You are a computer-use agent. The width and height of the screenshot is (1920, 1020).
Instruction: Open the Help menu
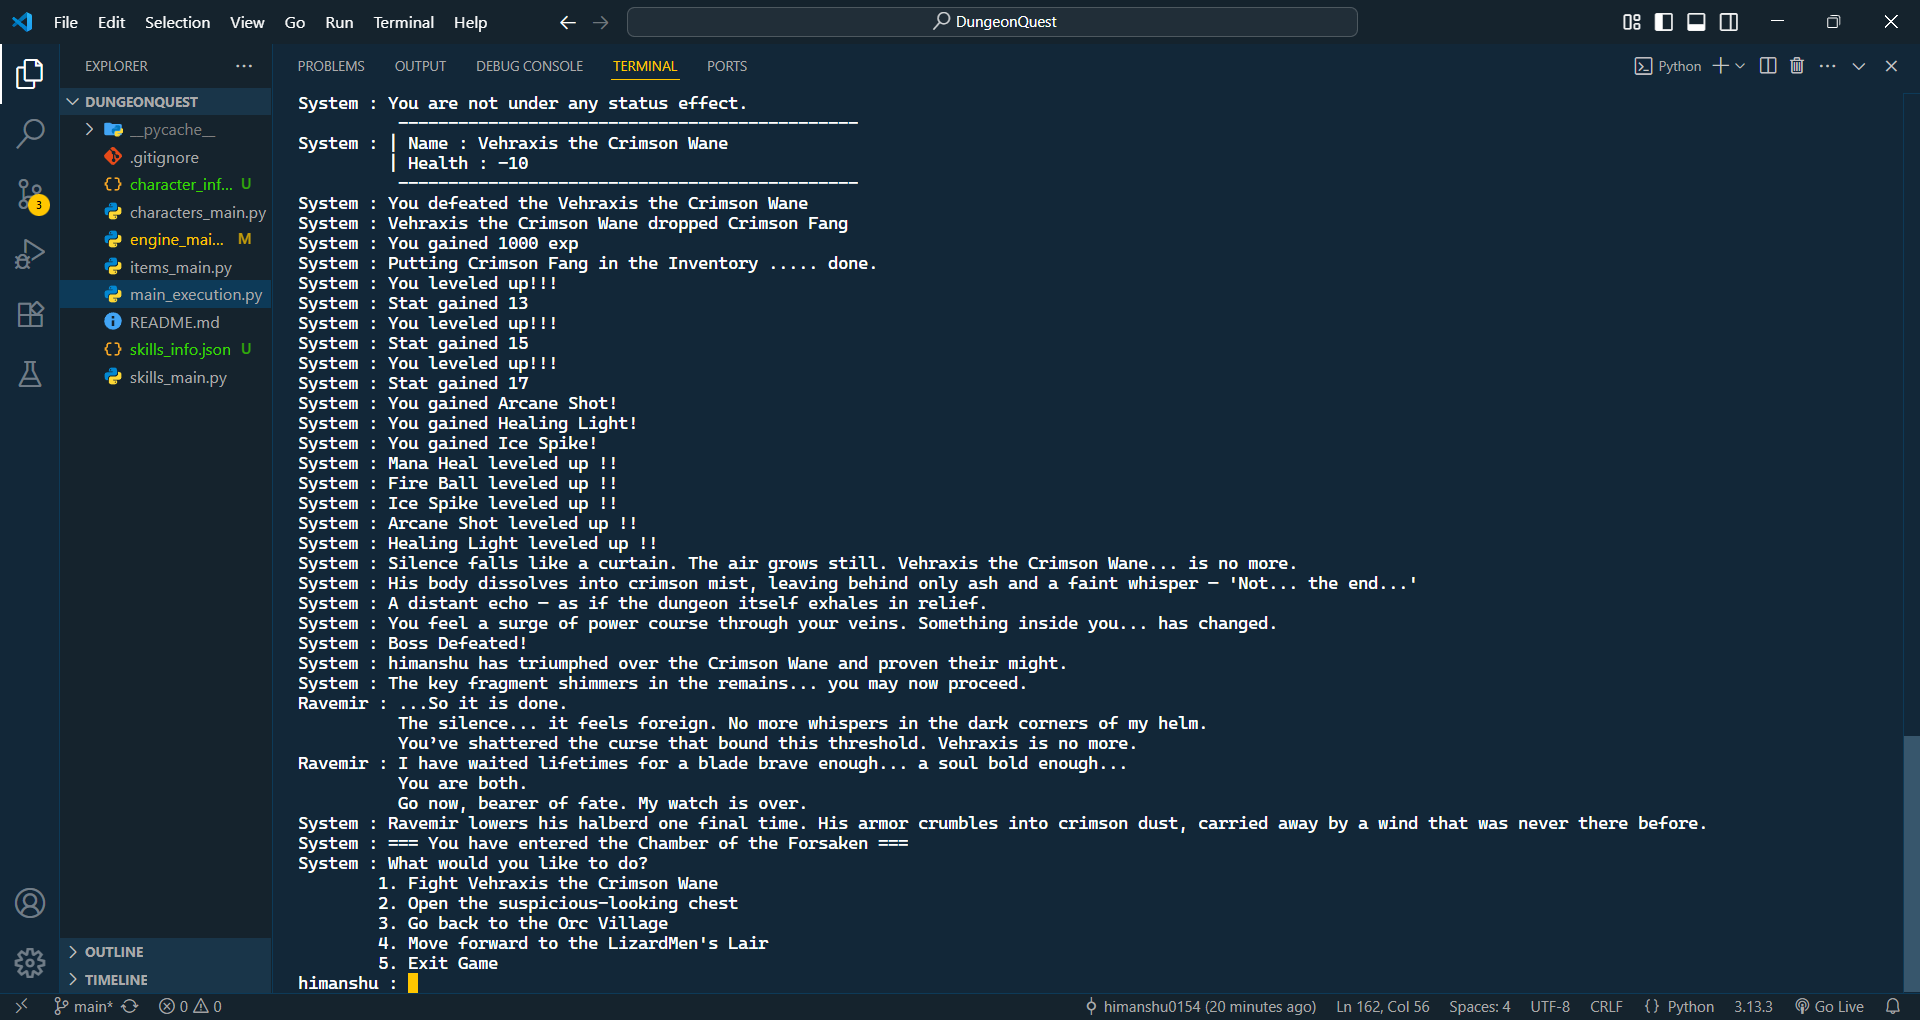[470, 22]
